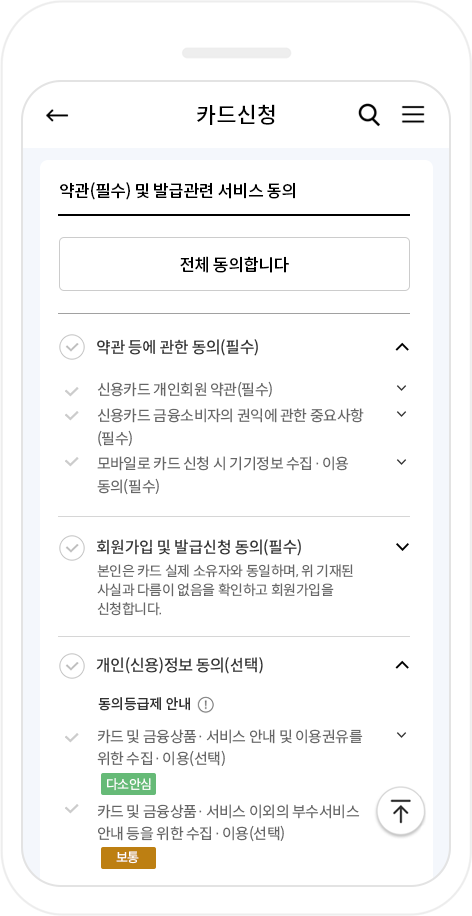Collapse 개인(신용)정보 동의 section chevron
Screen dimensions: 472x916
402,665
